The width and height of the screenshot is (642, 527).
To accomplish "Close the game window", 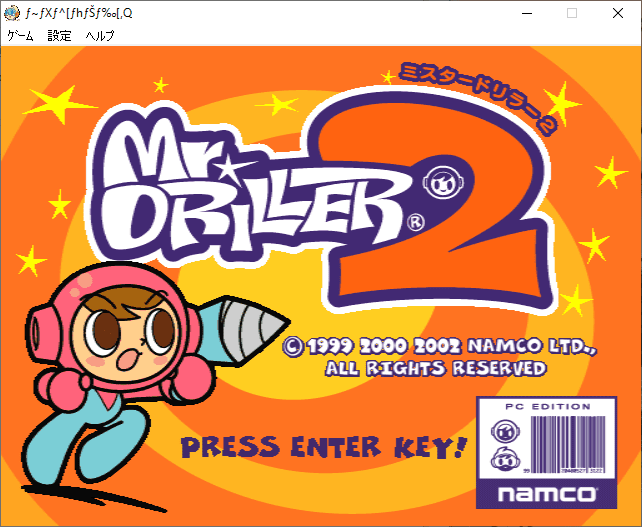I will 618,13.
